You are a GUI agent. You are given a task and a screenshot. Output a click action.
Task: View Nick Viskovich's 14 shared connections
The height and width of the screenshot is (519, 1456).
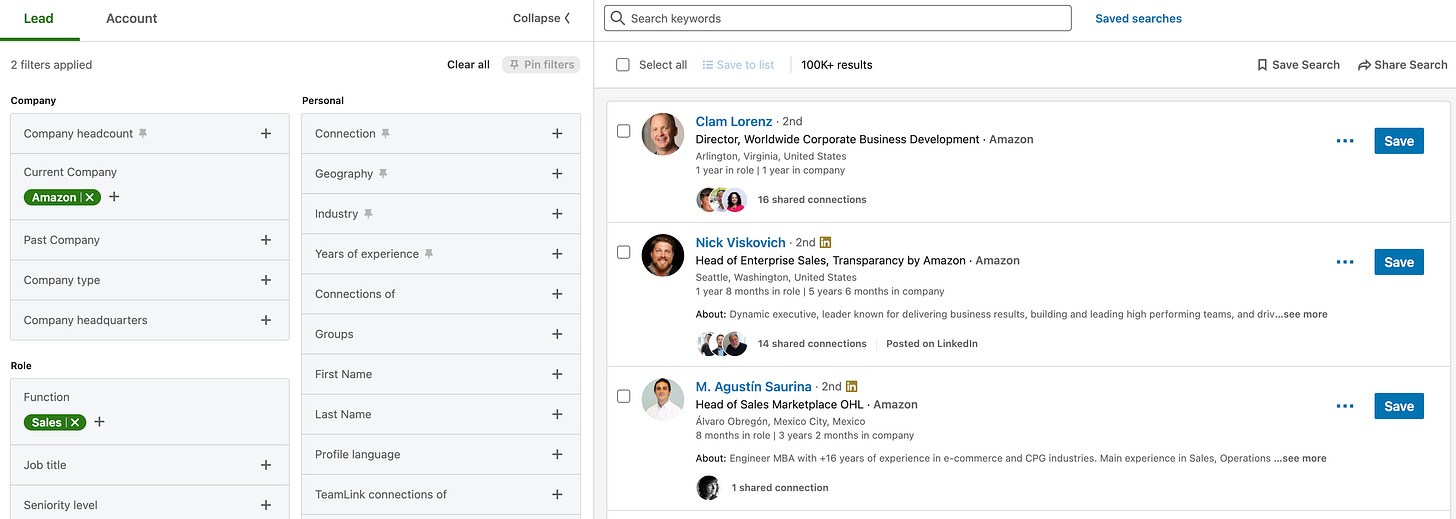[812, 344]
